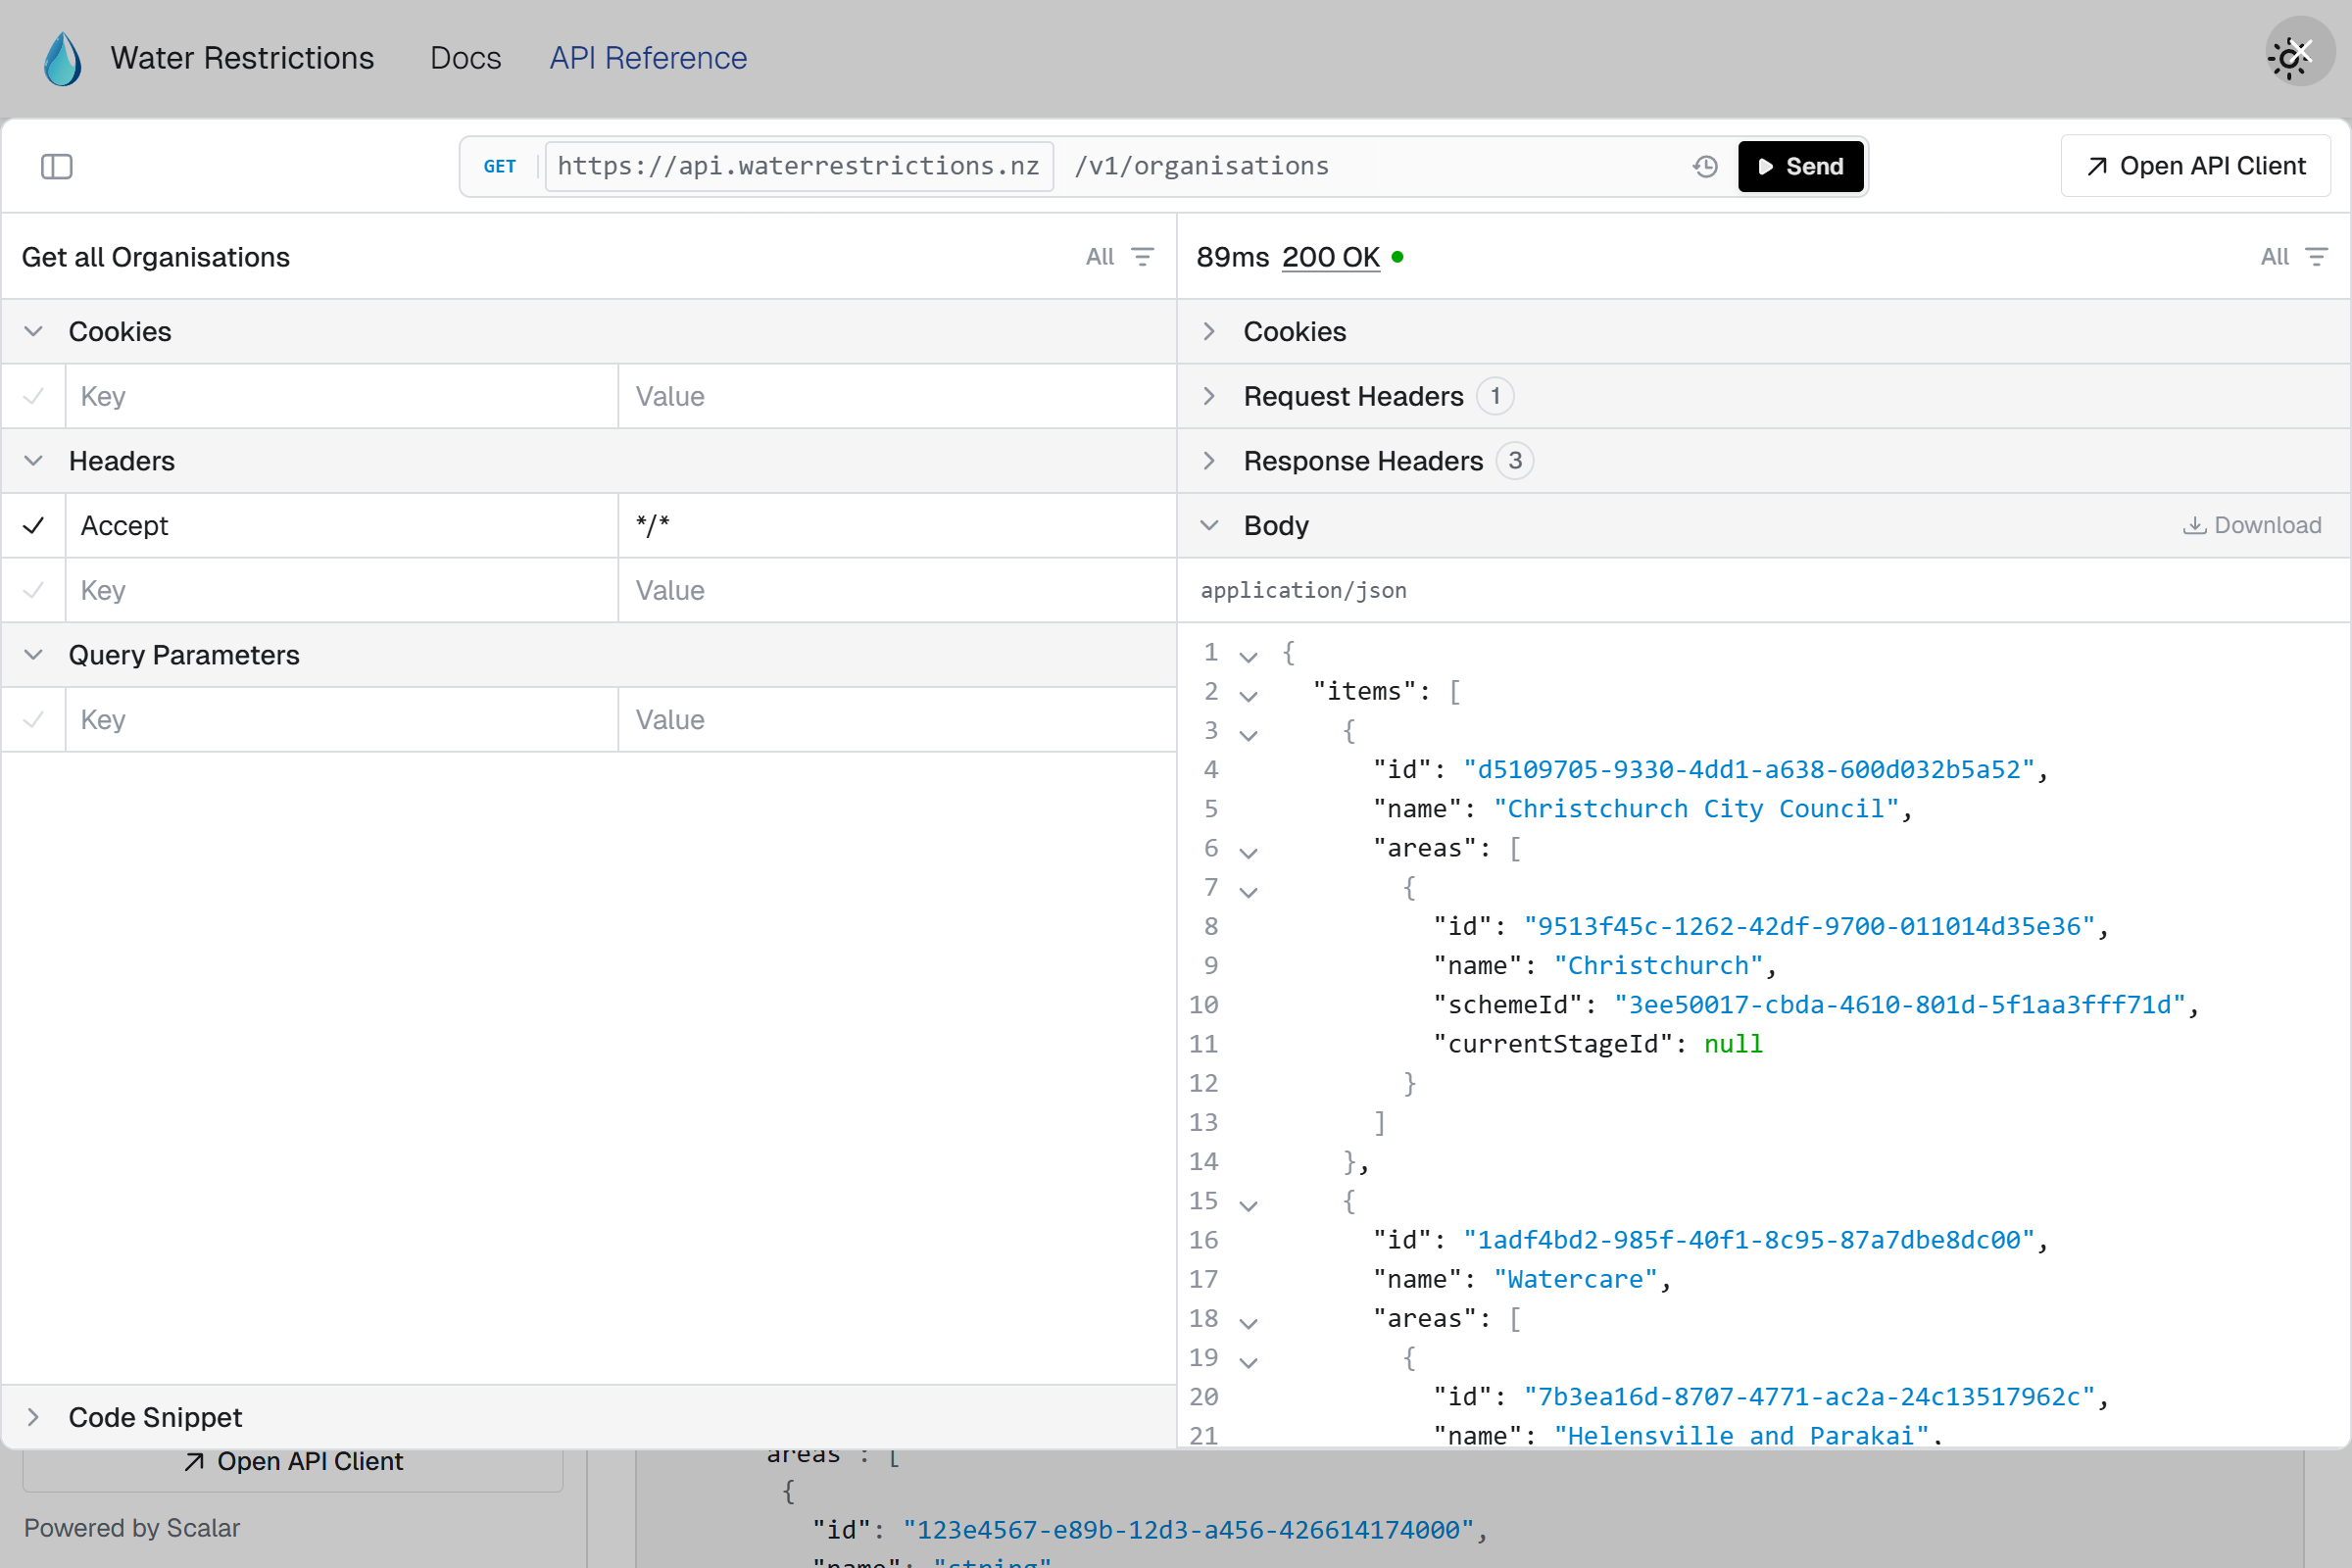Screen dimensions: 2352x1568
Task: Collapse the Query Parameters section
Action: click(33, 655)
